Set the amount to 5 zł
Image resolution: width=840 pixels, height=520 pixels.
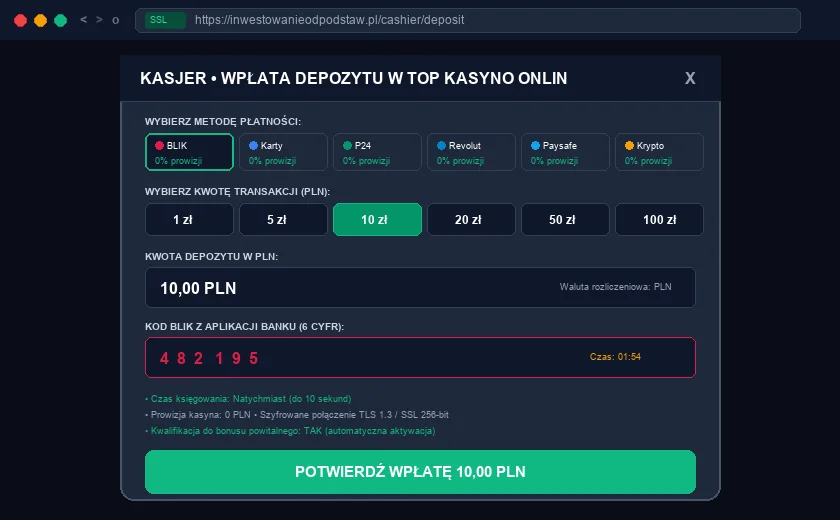pyautogui.click(x=283, y=220)
